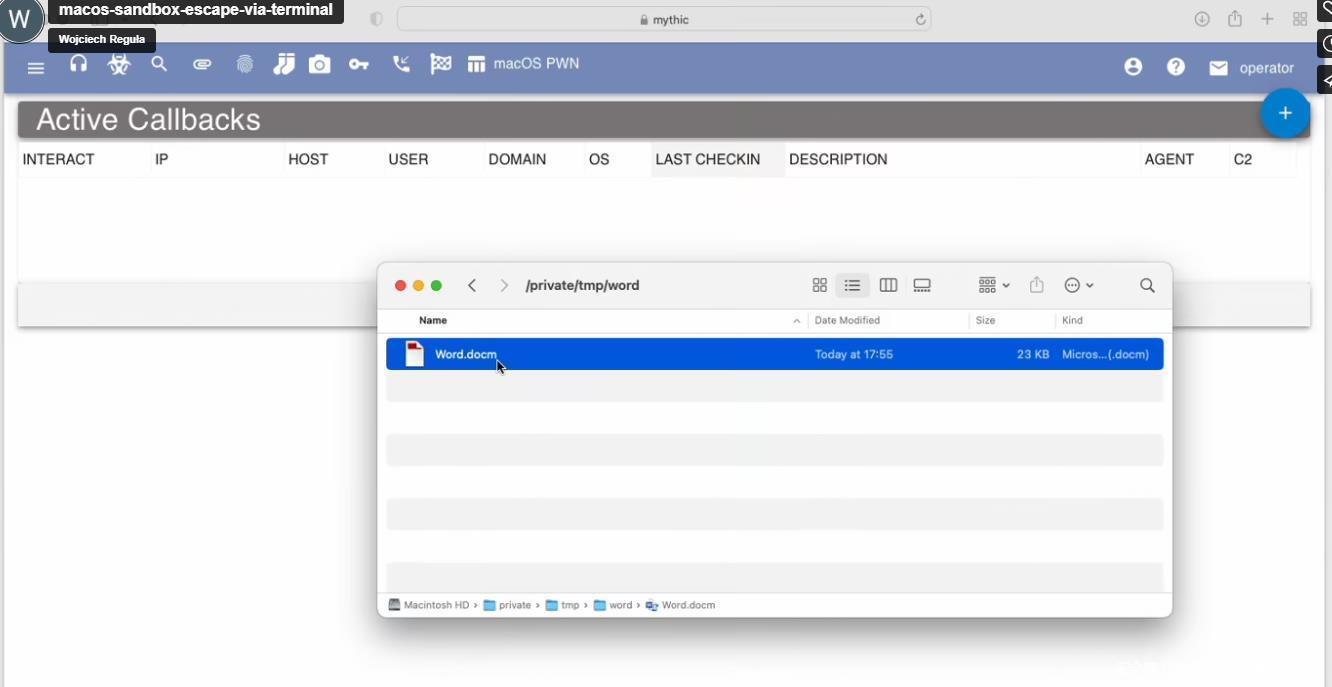Switch Finder to list view
The image size is (1332, 687).
point(852,285)
